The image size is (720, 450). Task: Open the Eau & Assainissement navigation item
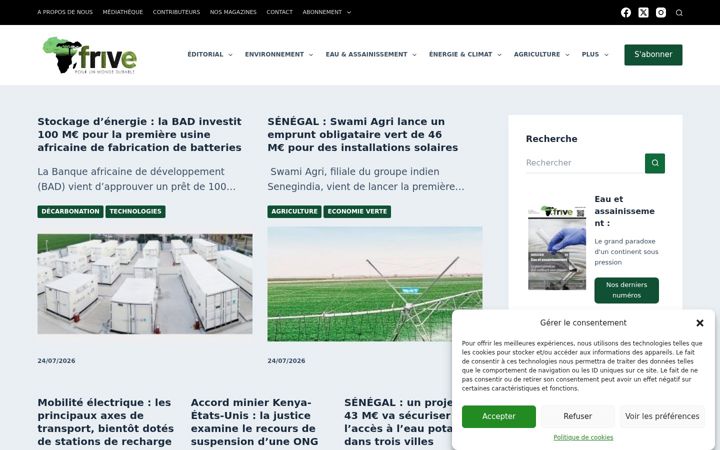[366, 55]
